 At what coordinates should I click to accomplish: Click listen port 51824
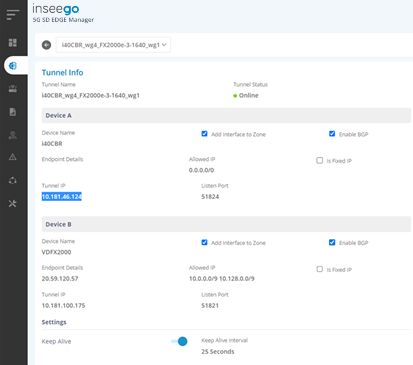click(x=210, y=197)
